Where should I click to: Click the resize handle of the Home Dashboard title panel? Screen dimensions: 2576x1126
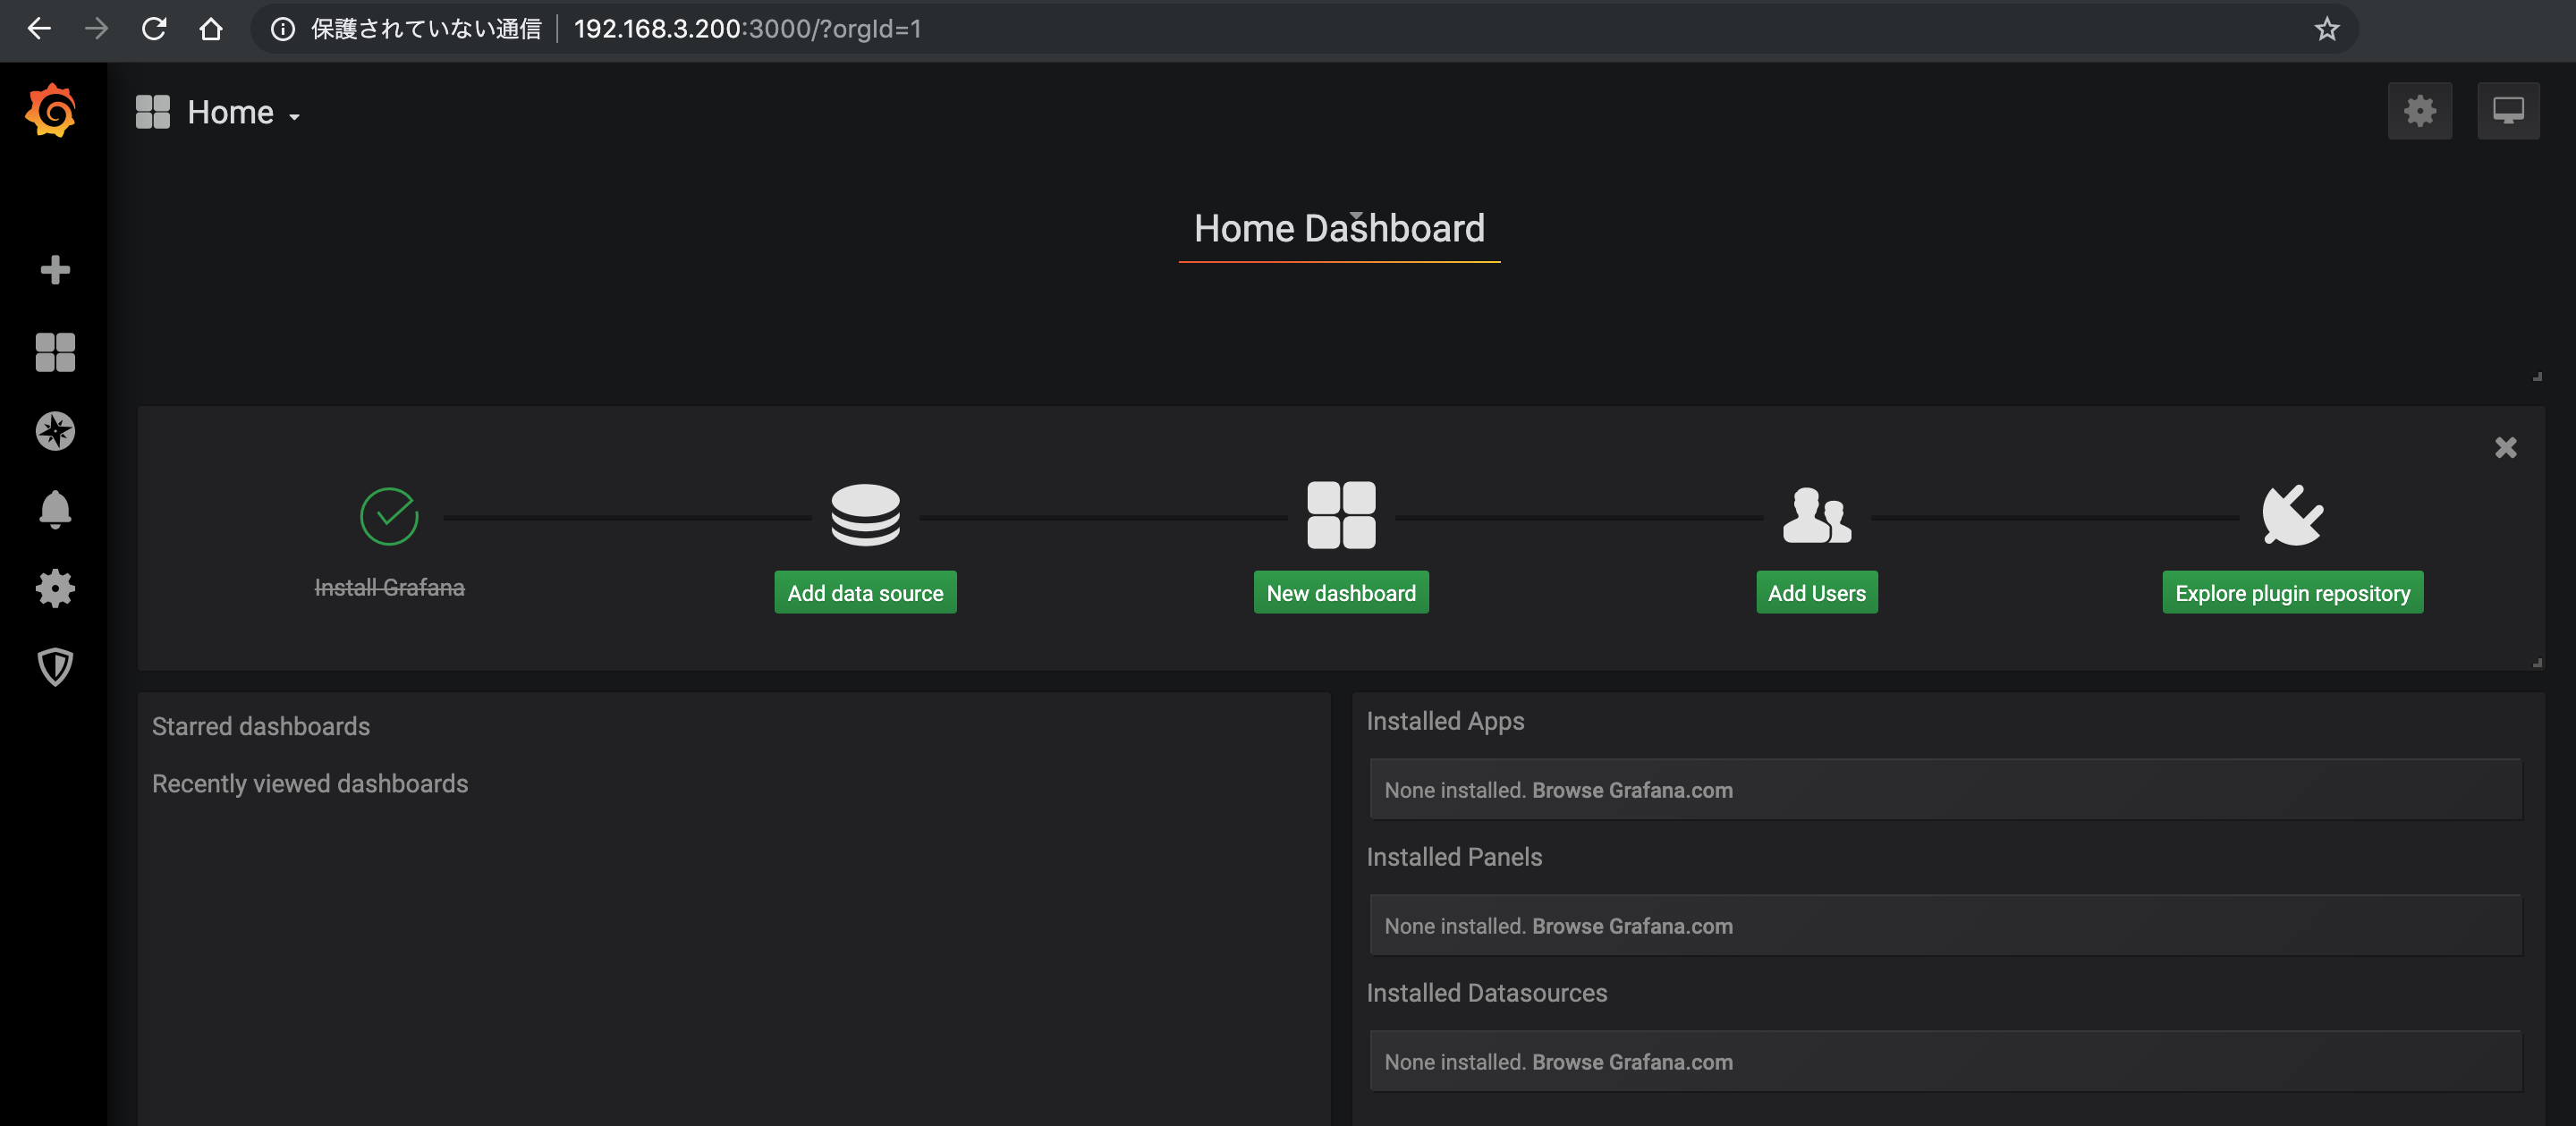[2537, 376]
